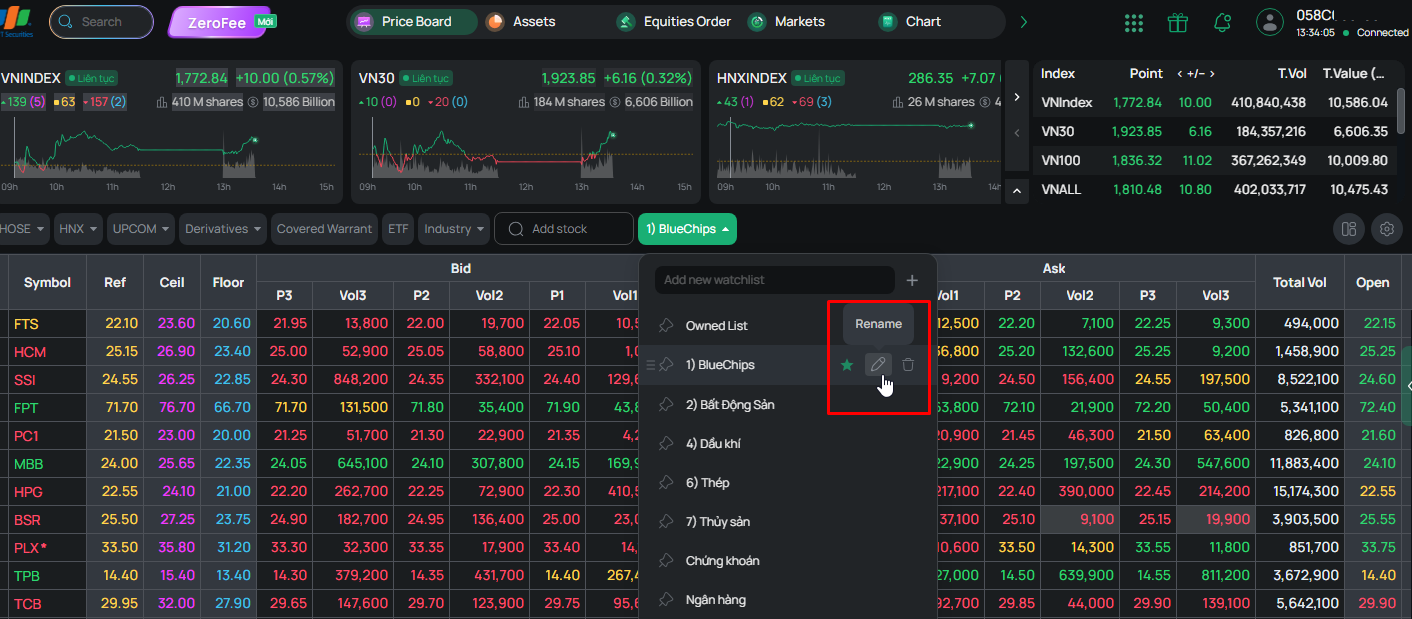
Task: Select the 4) Dầu khí watchlist
Action: [713, 443]
